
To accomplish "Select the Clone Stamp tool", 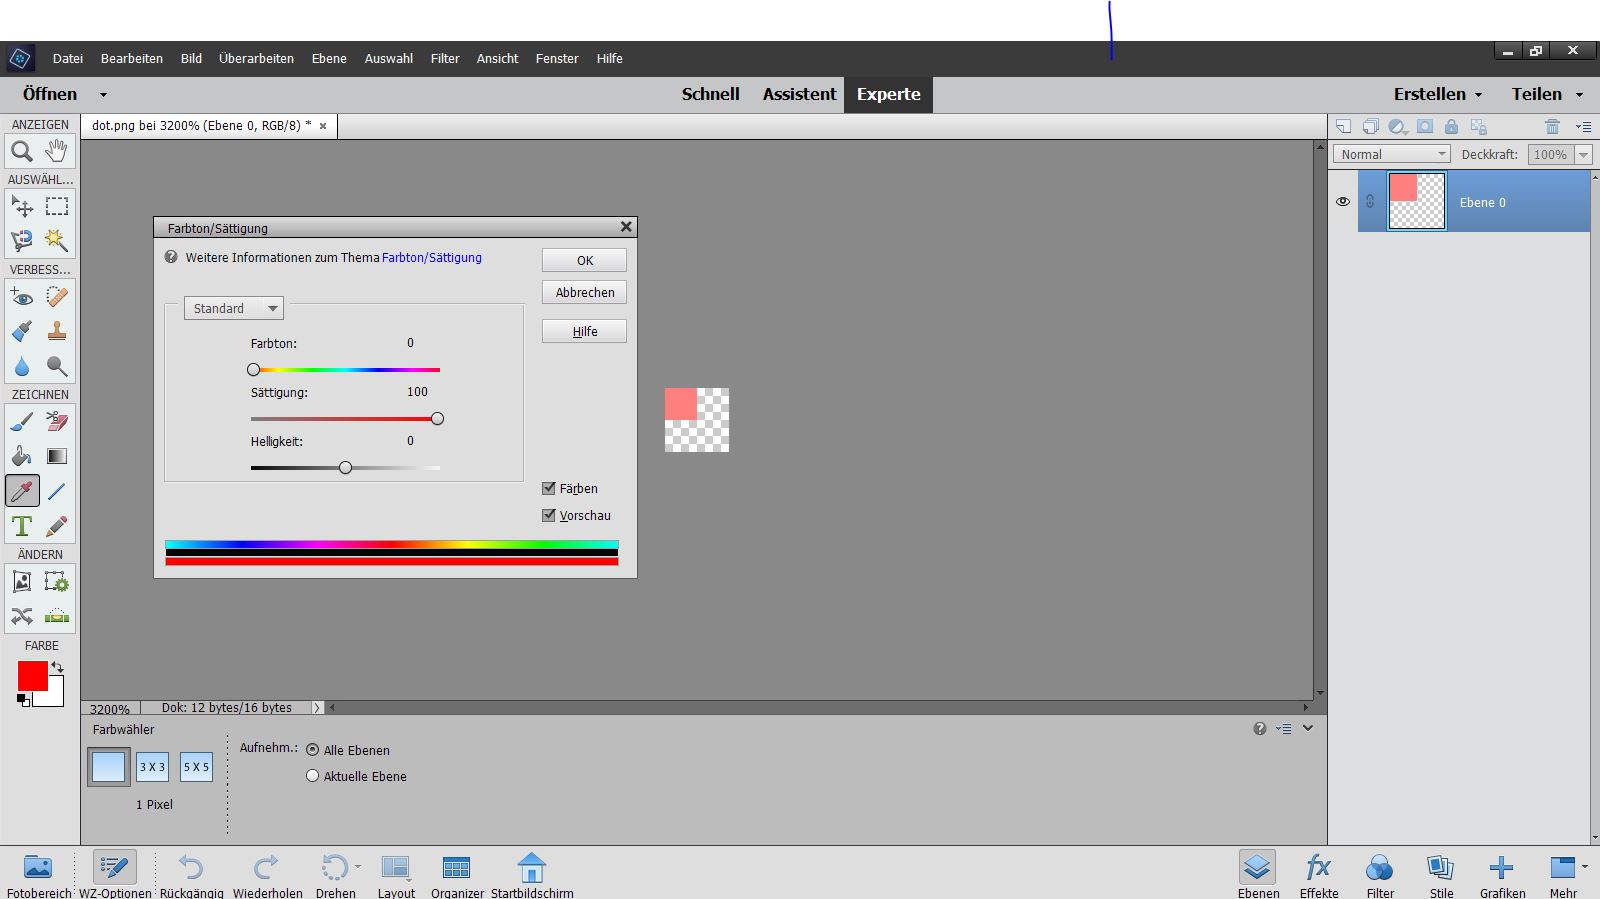I will (57, 331).
